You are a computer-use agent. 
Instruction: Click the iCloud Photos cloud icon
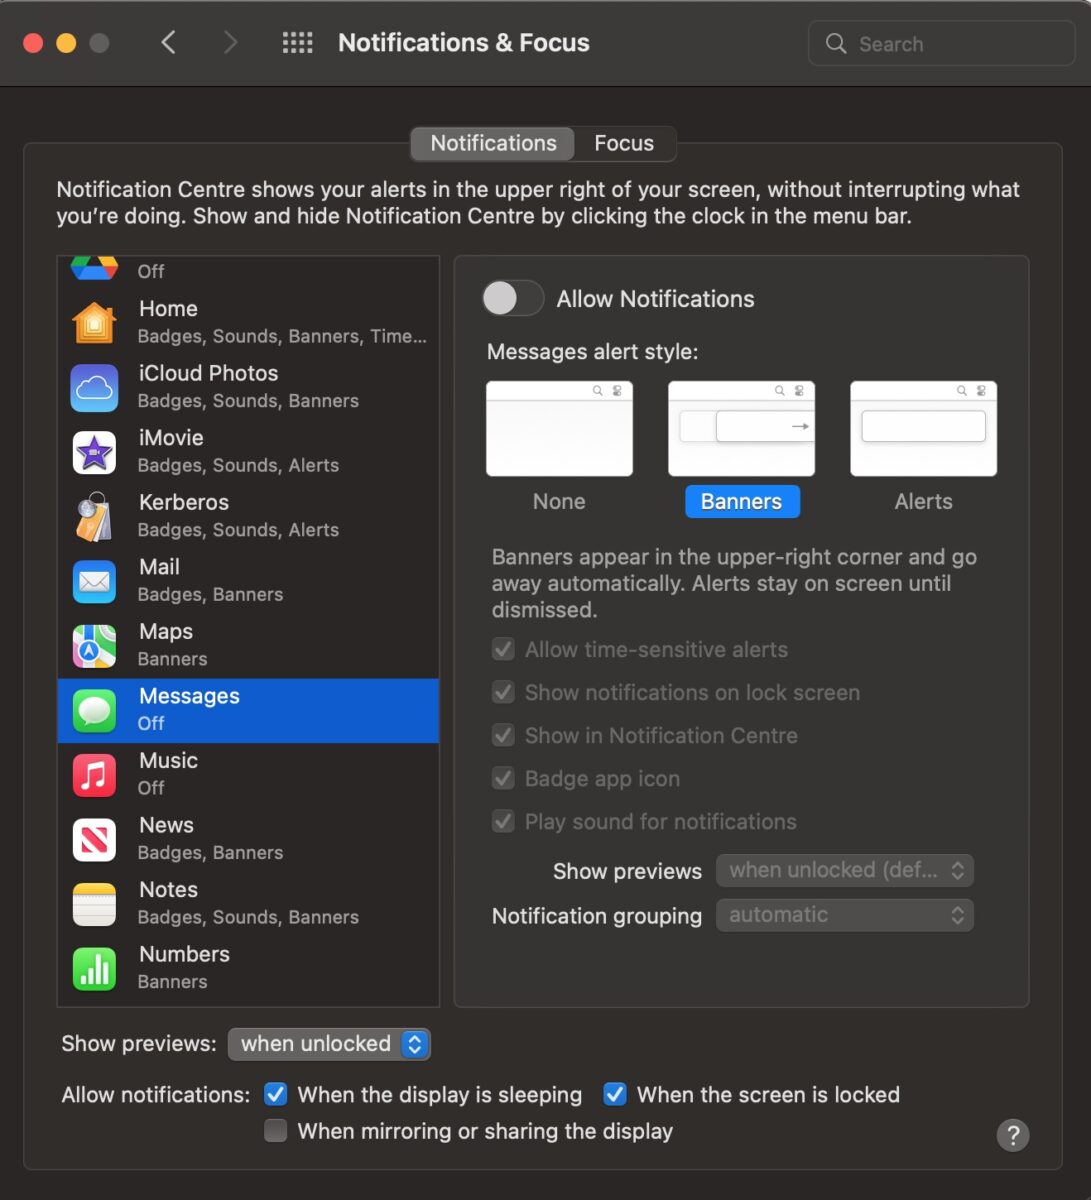coord(94,388)
